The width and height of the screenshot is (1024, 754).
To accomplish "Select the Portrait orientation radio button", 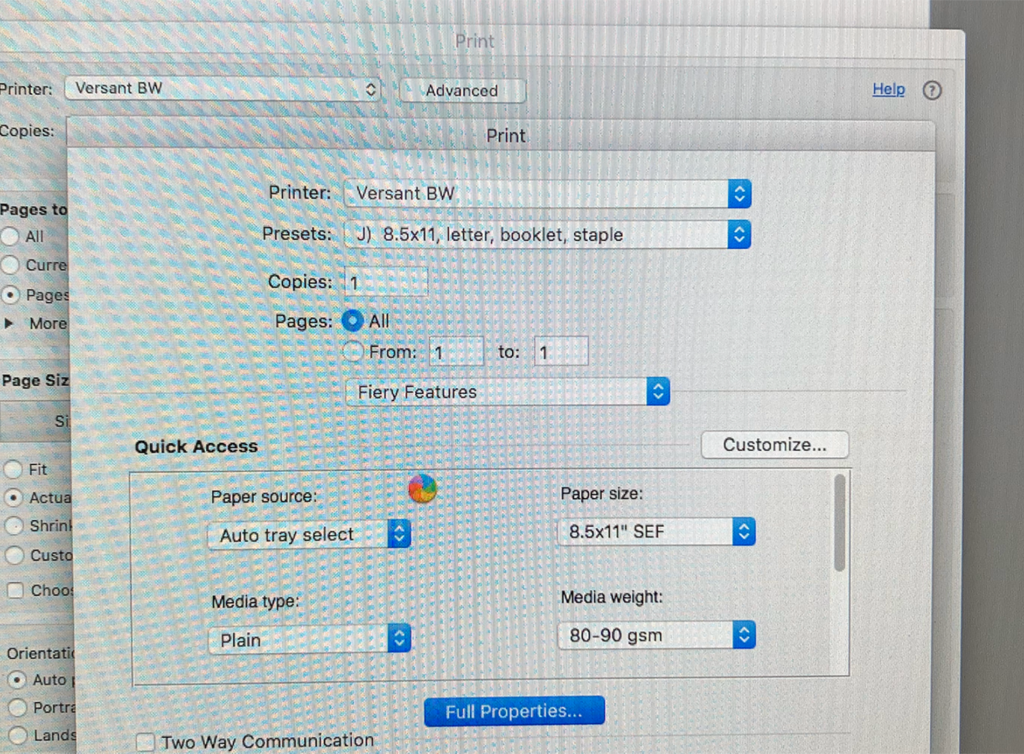I will 18,708.
